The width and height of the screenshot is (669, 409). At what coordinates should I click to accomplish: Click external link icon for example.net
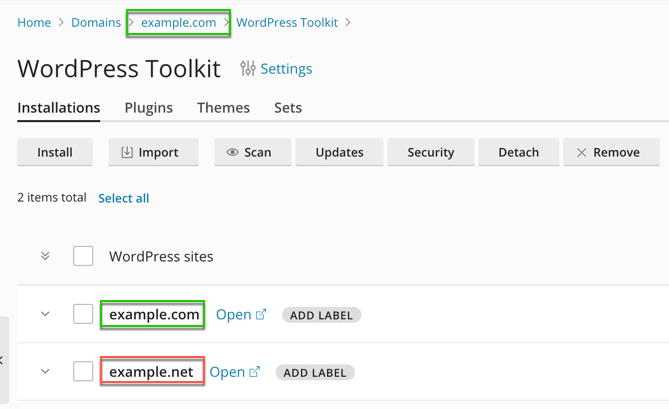[254, 371]
